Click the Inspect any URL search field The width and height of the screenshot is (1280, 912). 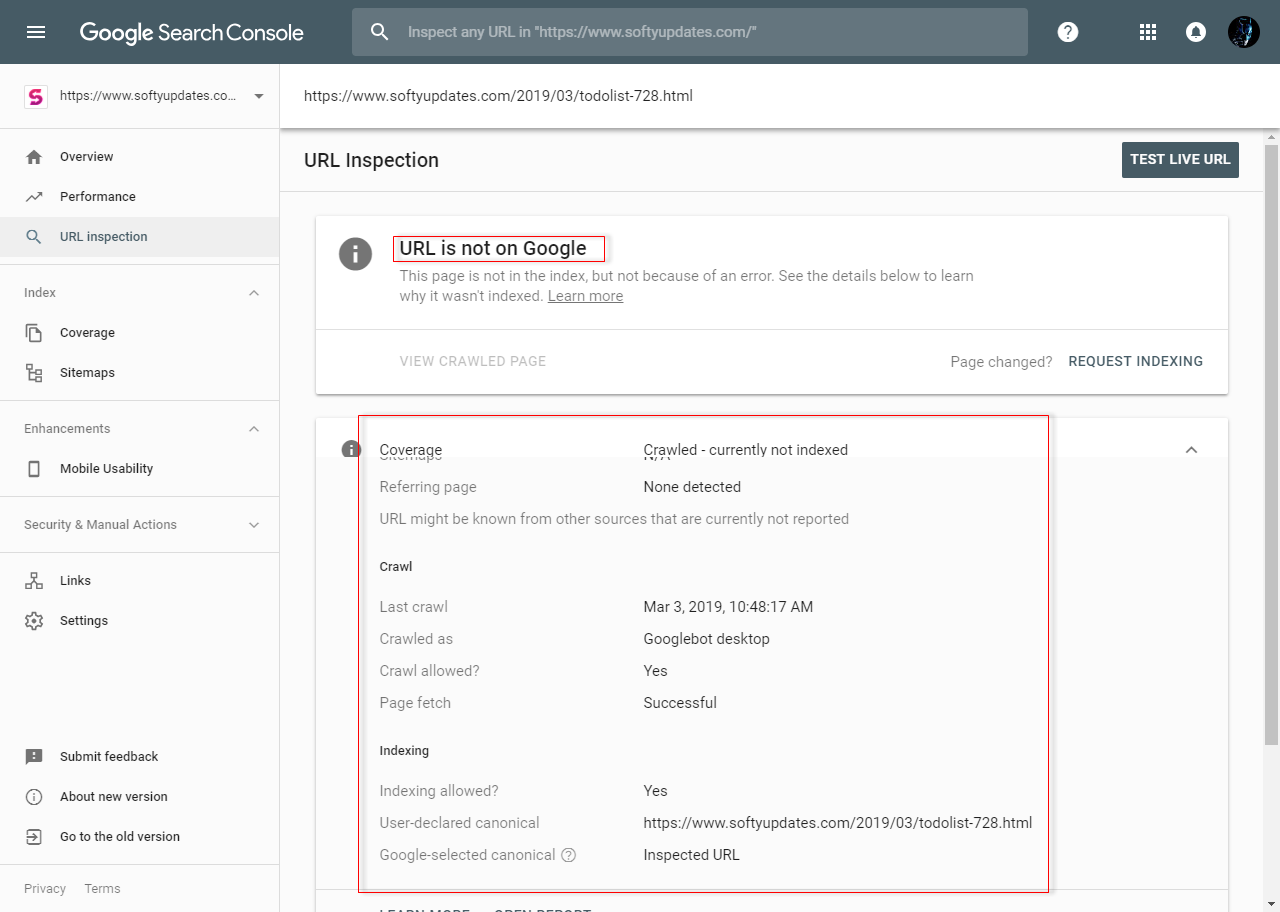pos(690,32)
